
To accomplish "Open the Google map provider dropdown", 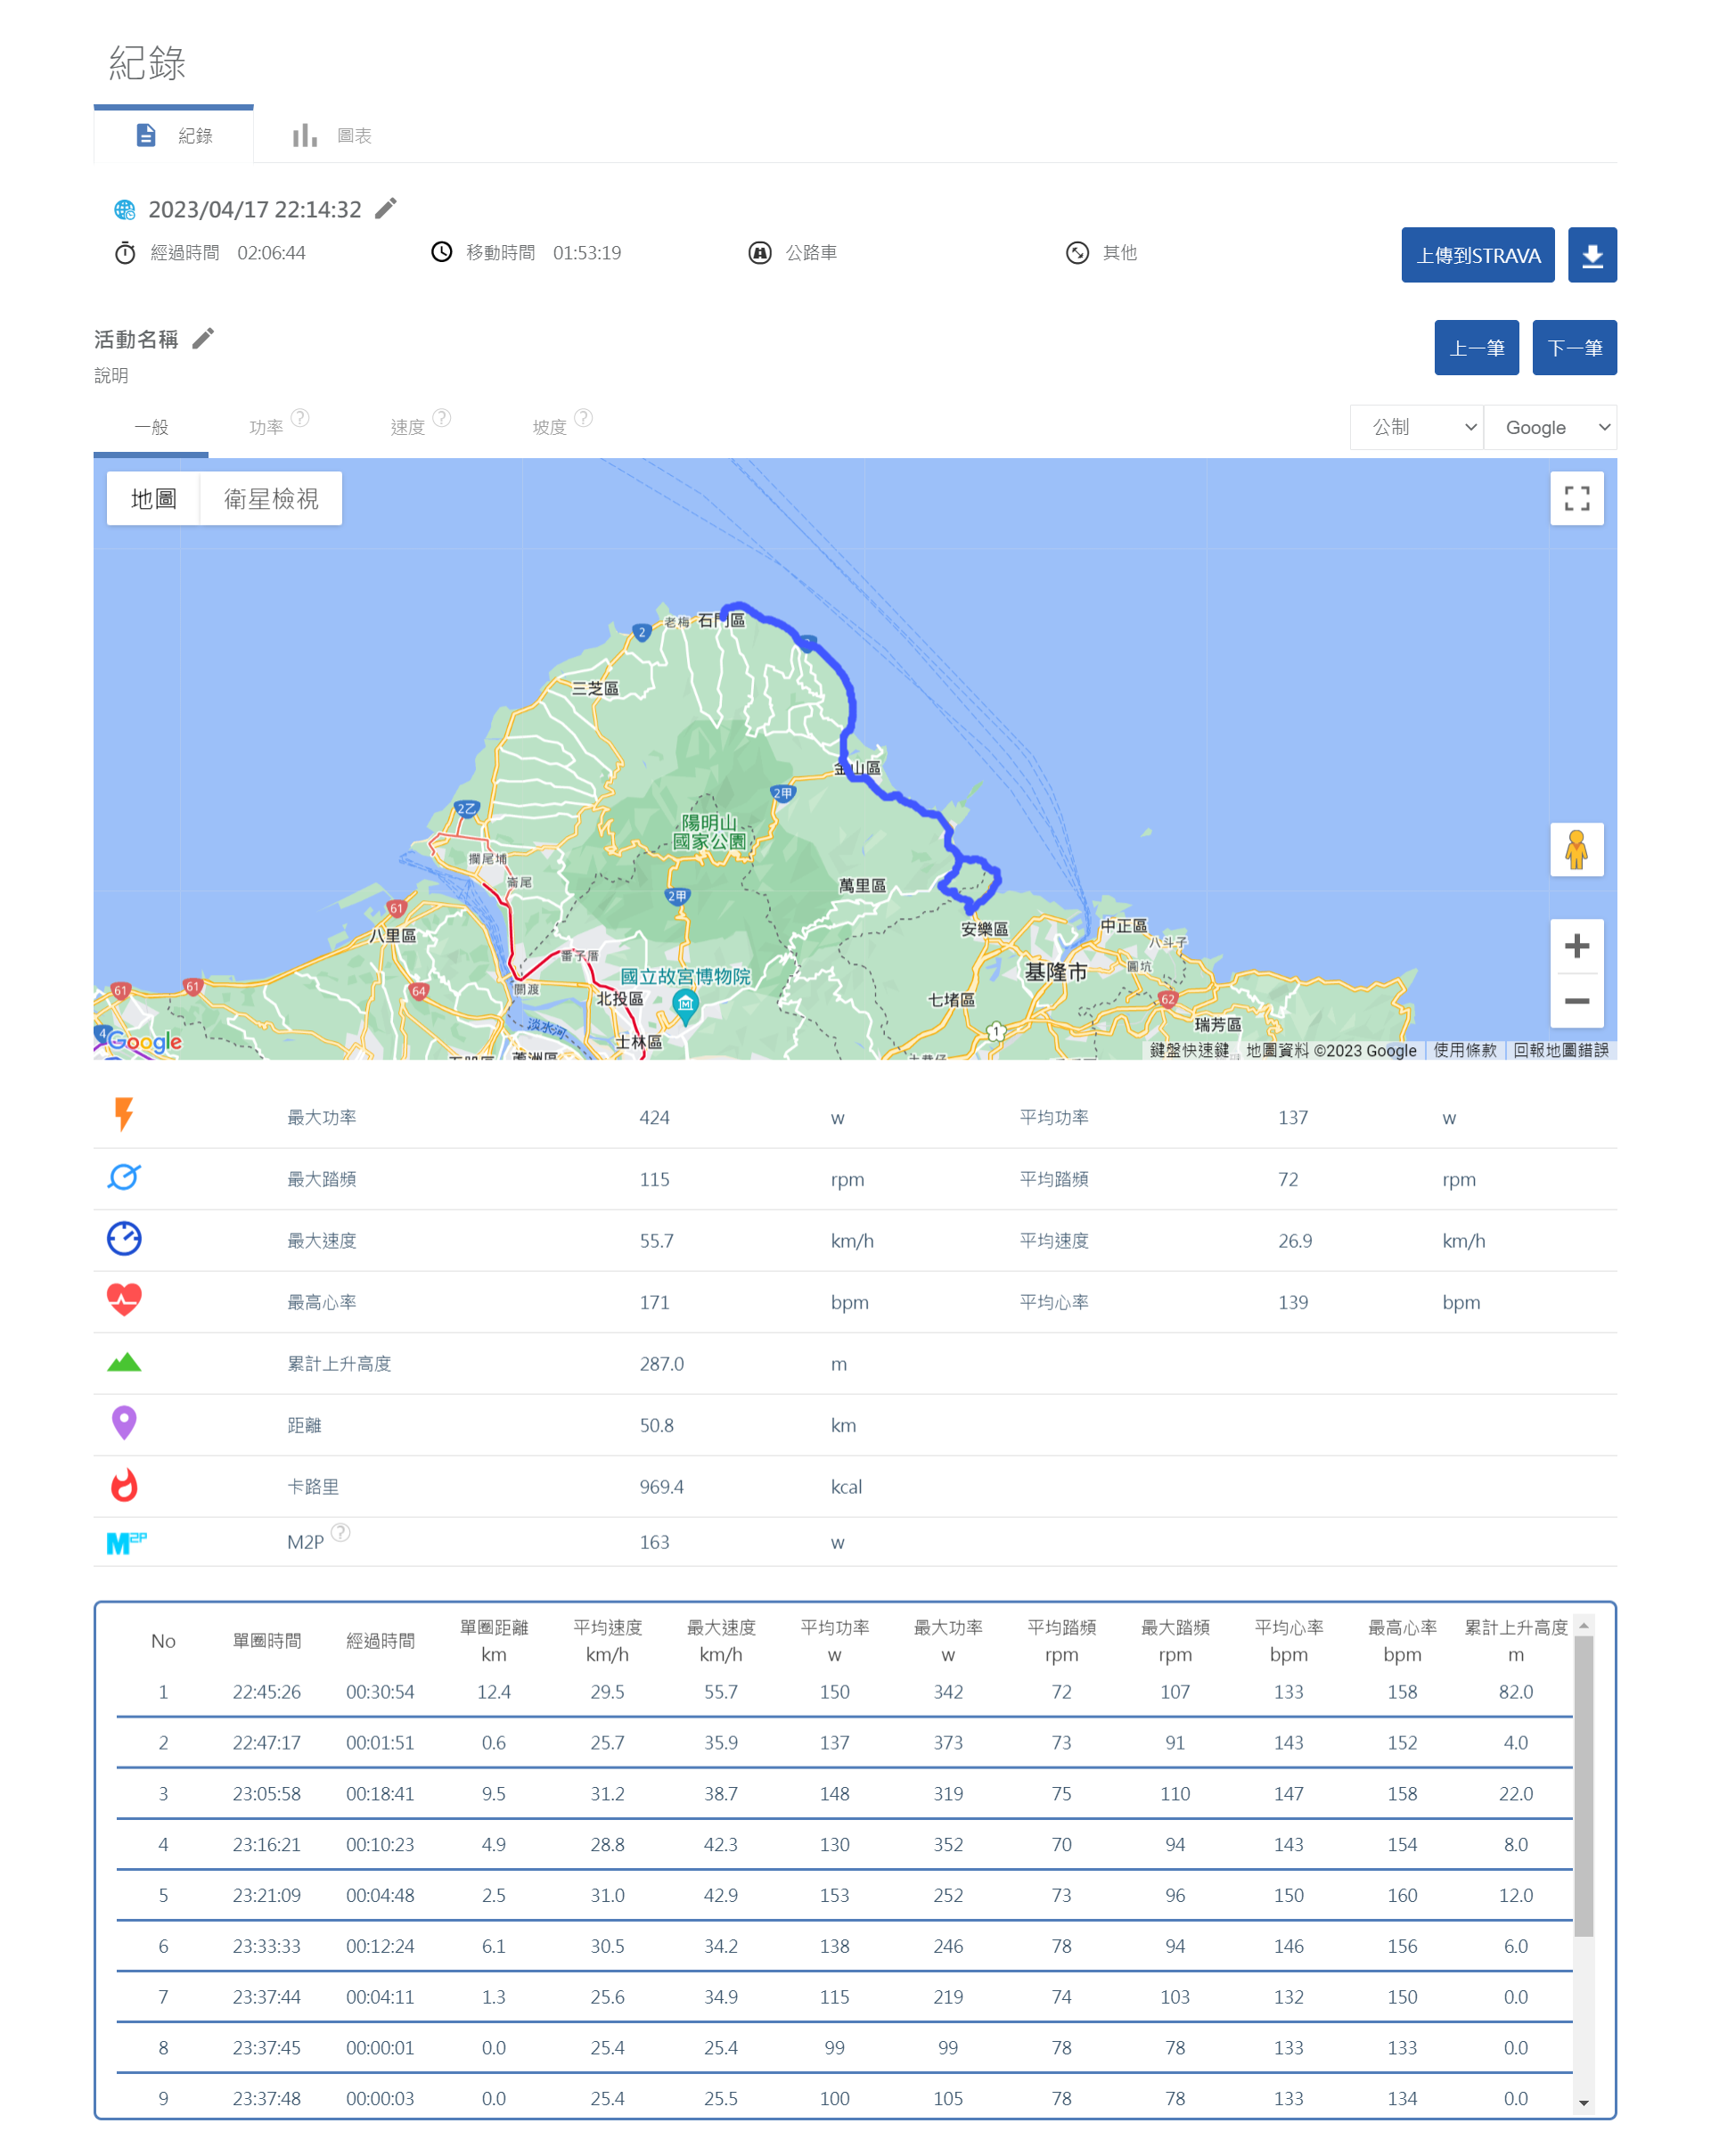I will coord(1549,427).
